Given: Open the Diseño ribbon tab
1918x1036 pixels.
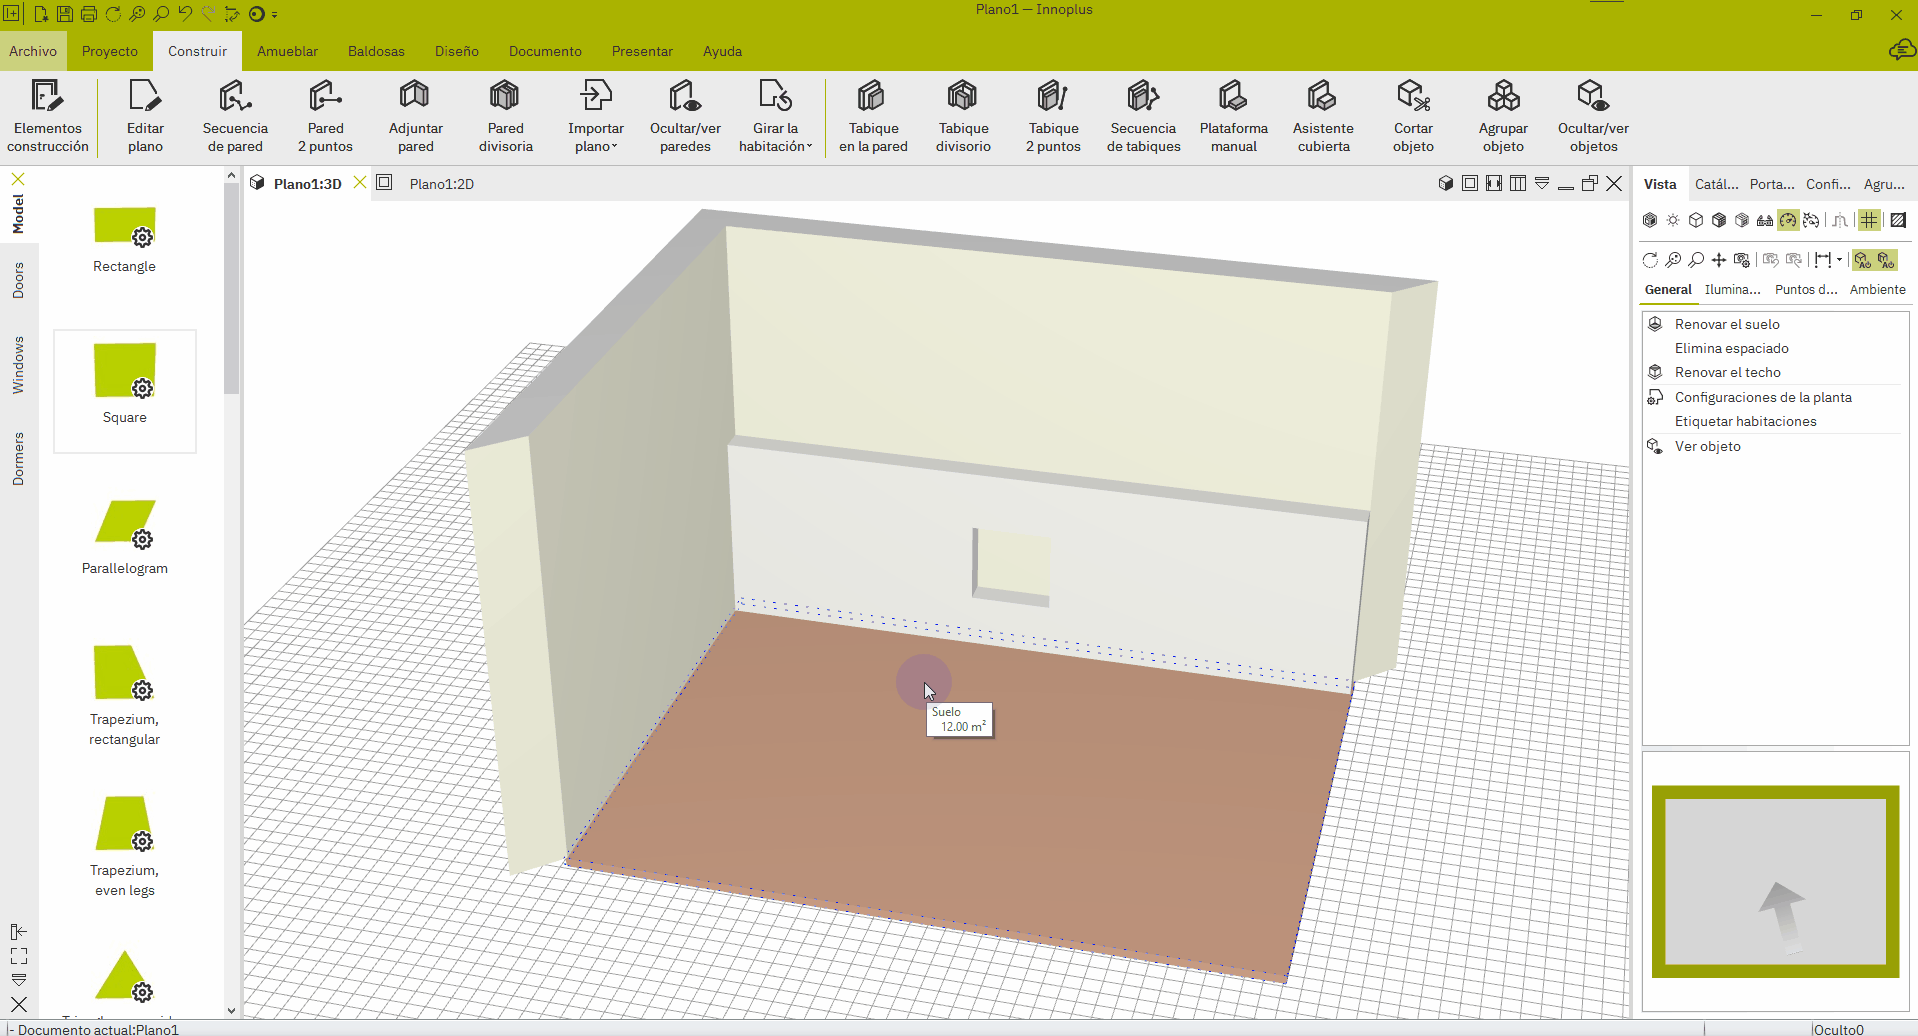Looking at the screenshot, I should point(456,51).
